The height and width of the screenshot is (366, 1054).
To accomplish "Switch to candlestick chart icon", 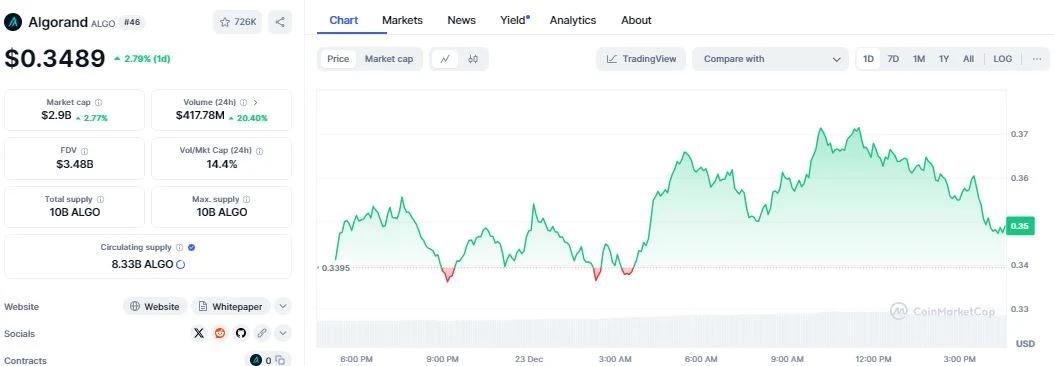I will [473, 59].
